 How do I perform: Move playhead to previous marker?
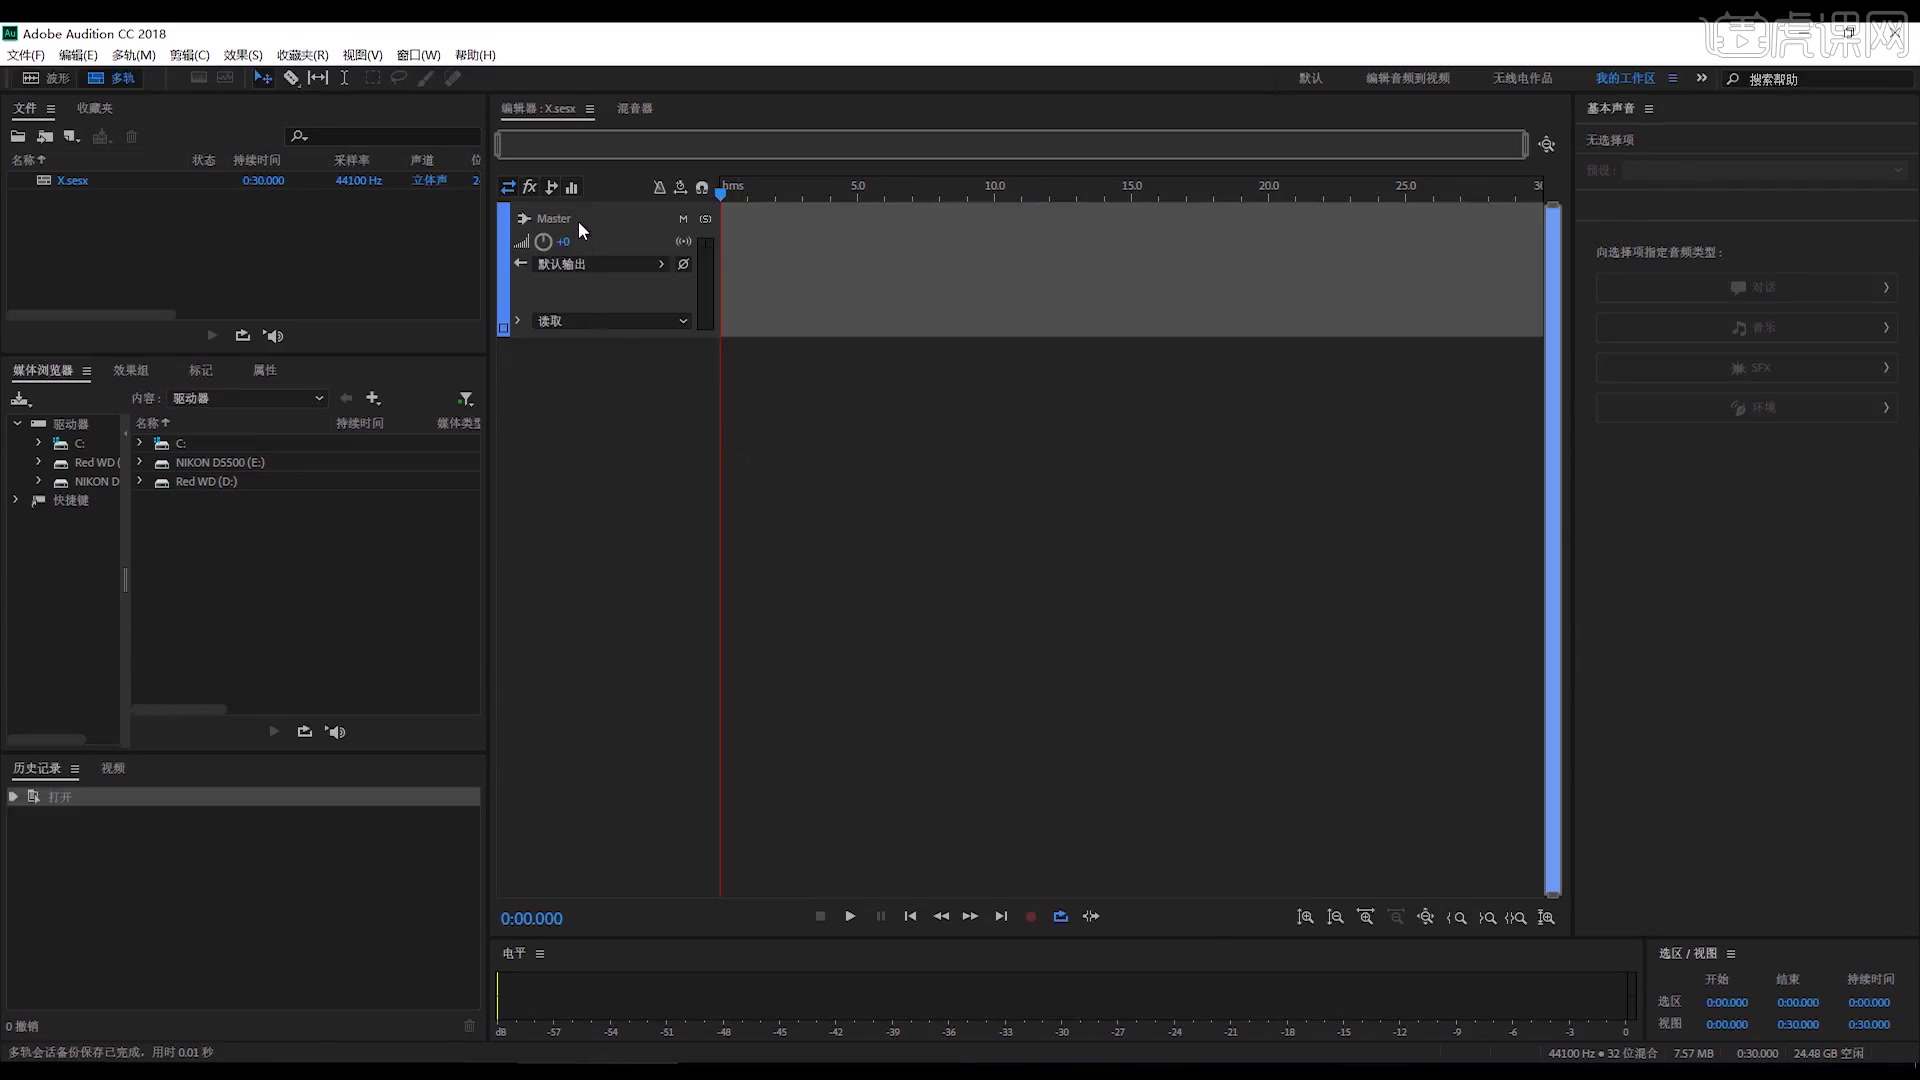click(910, 916)
